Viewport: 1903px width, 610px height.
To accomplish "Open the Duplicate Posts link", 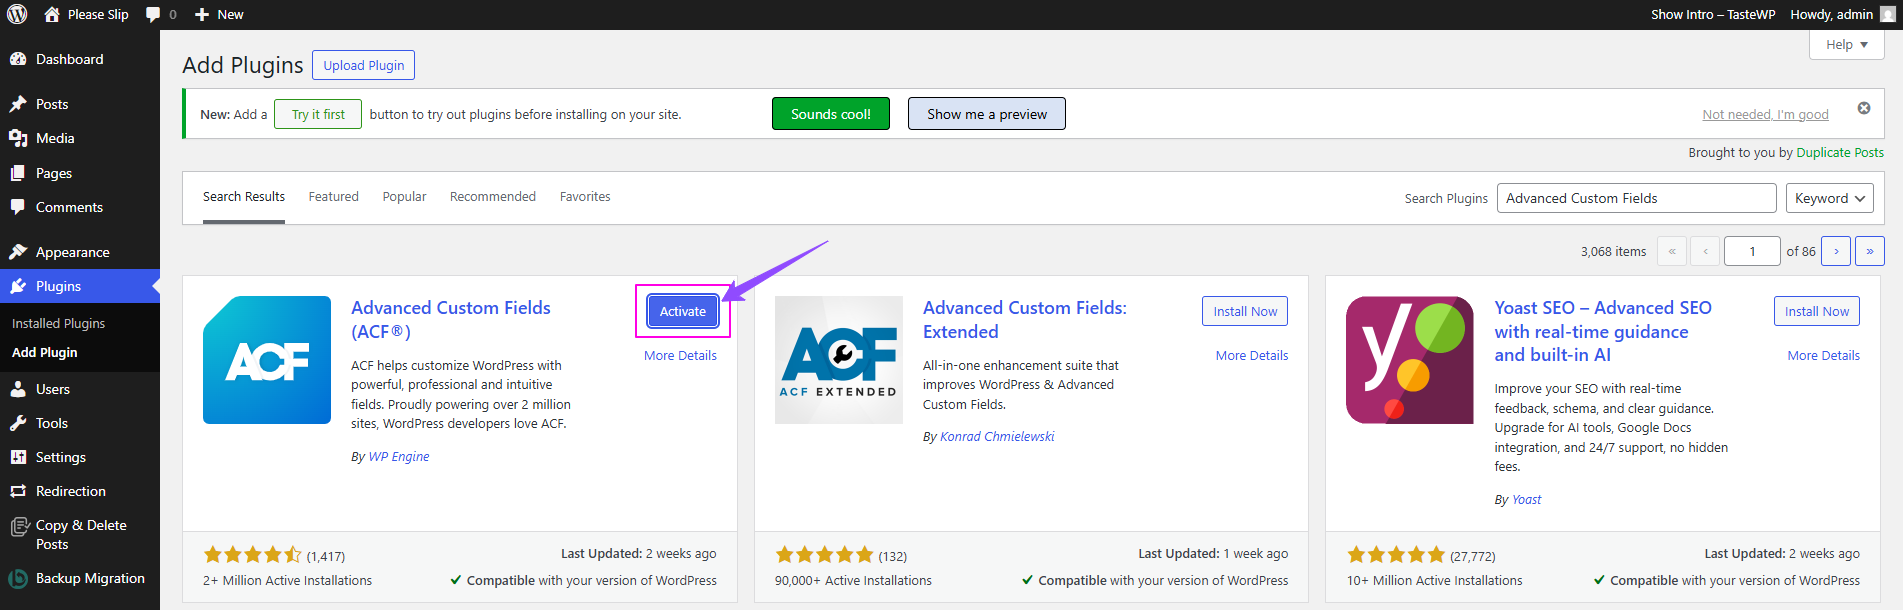I will (x=1840, y=153).
